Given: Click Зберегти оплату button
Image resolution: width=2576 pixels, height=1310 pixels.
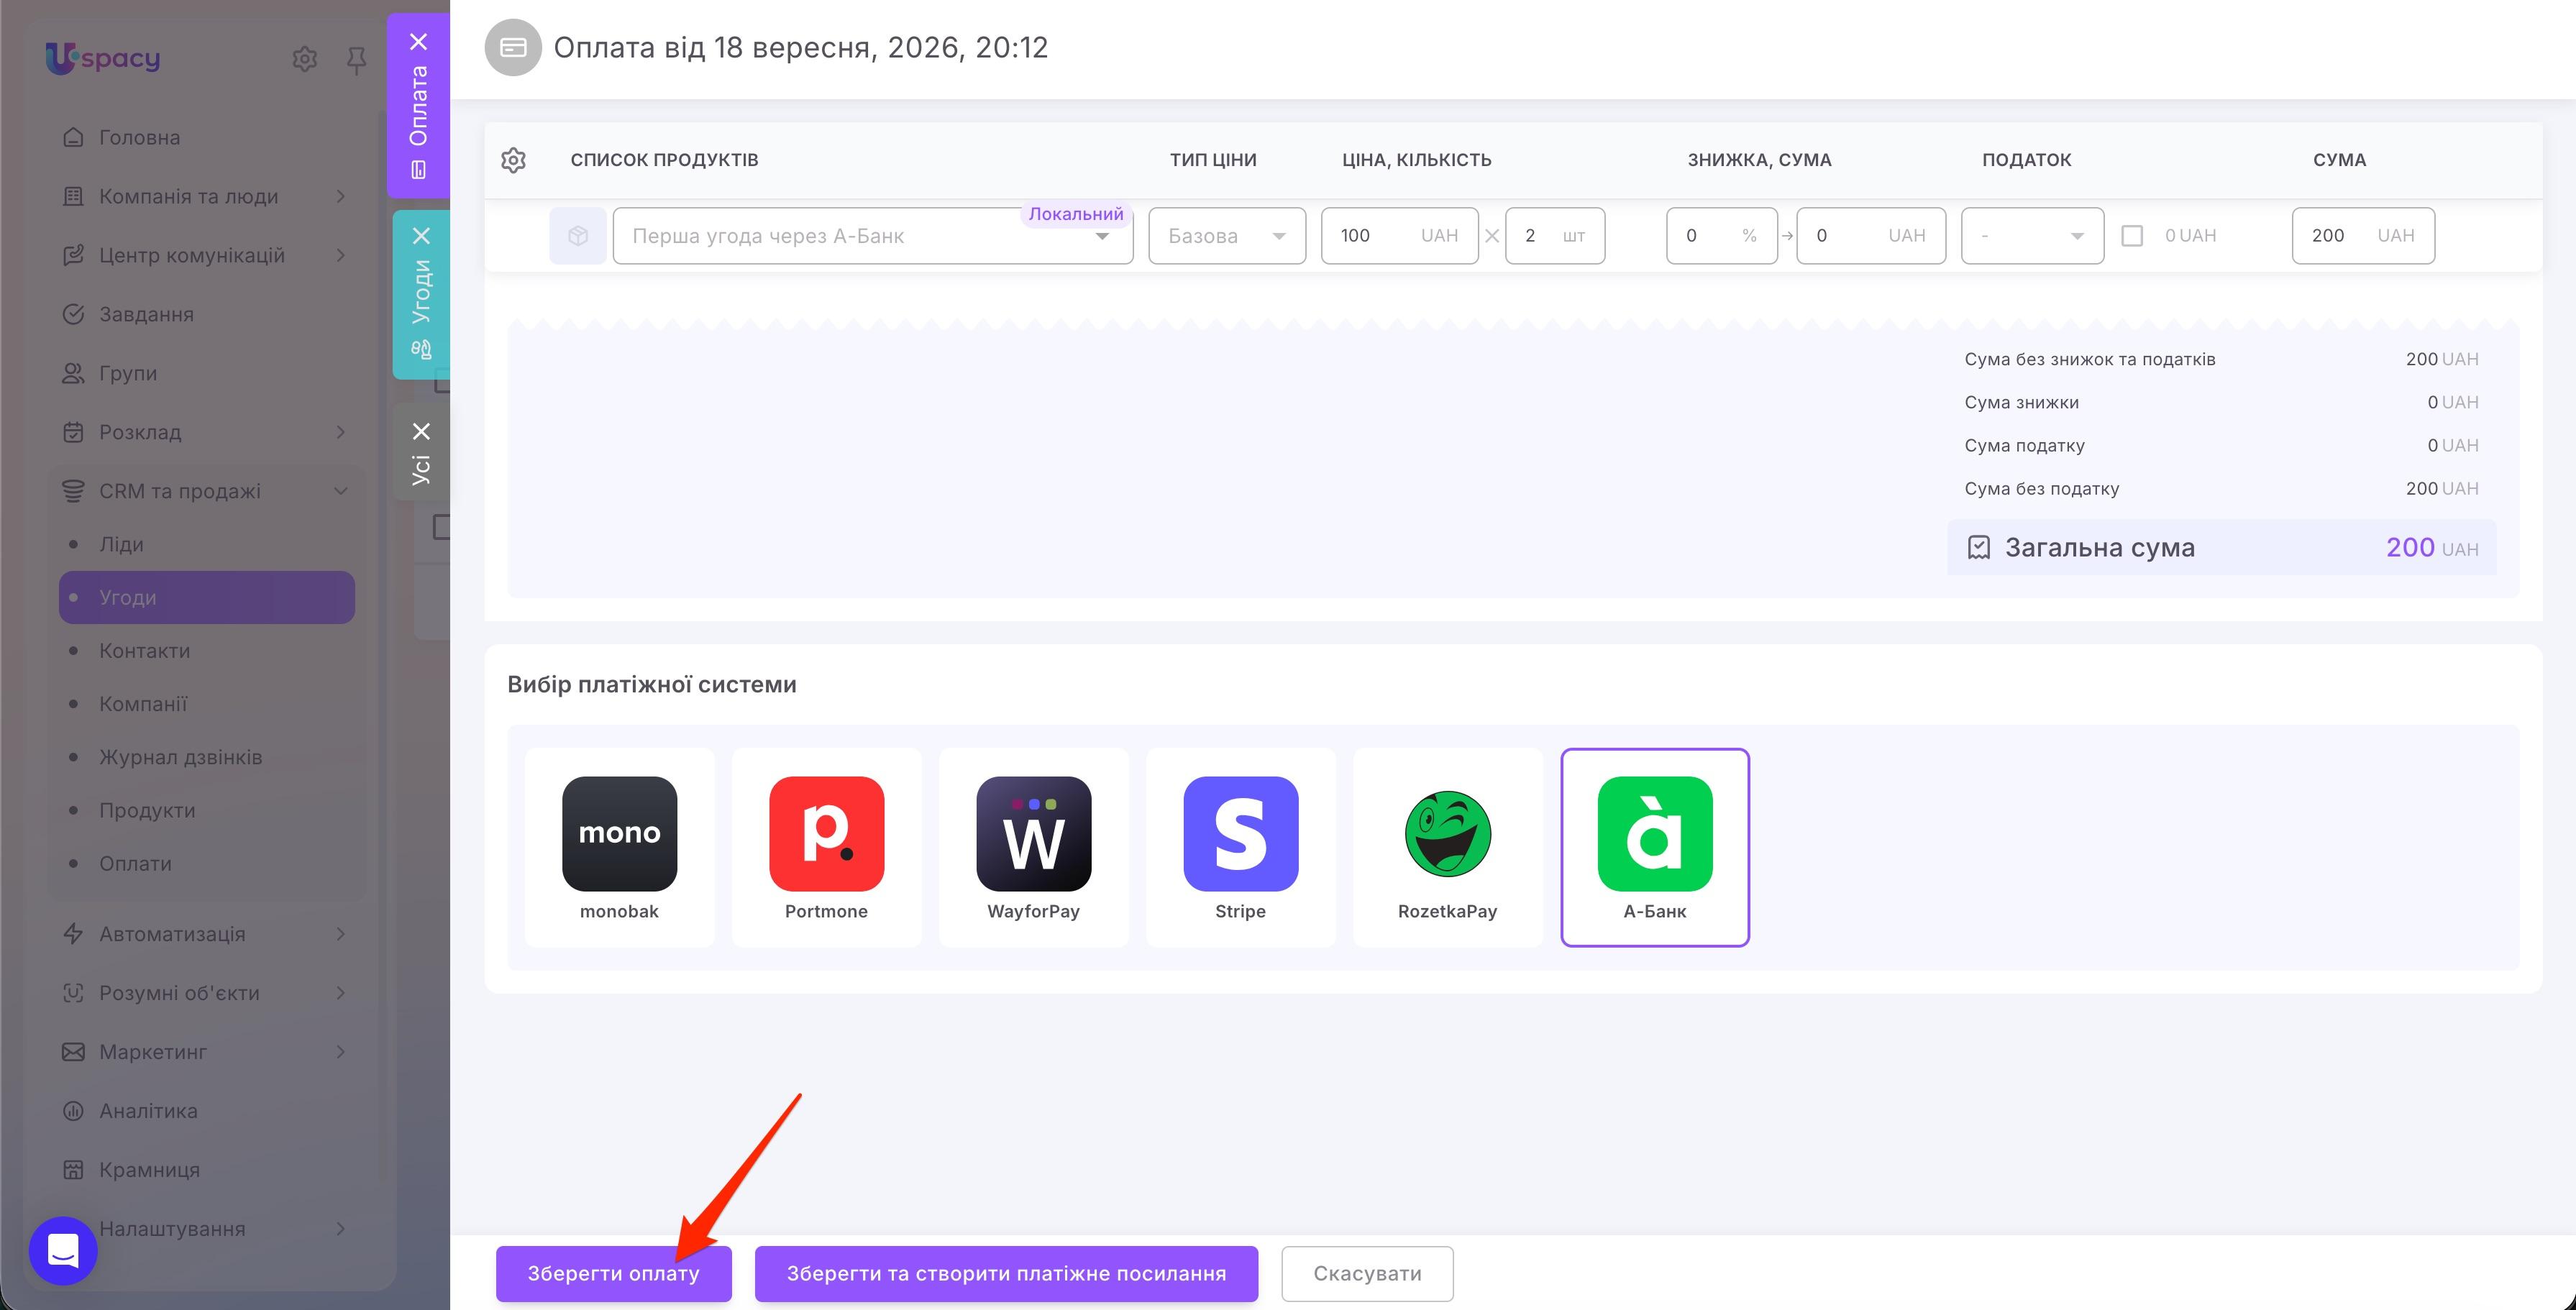Looking at the screenshot, I should click(x=613, y=1273).
